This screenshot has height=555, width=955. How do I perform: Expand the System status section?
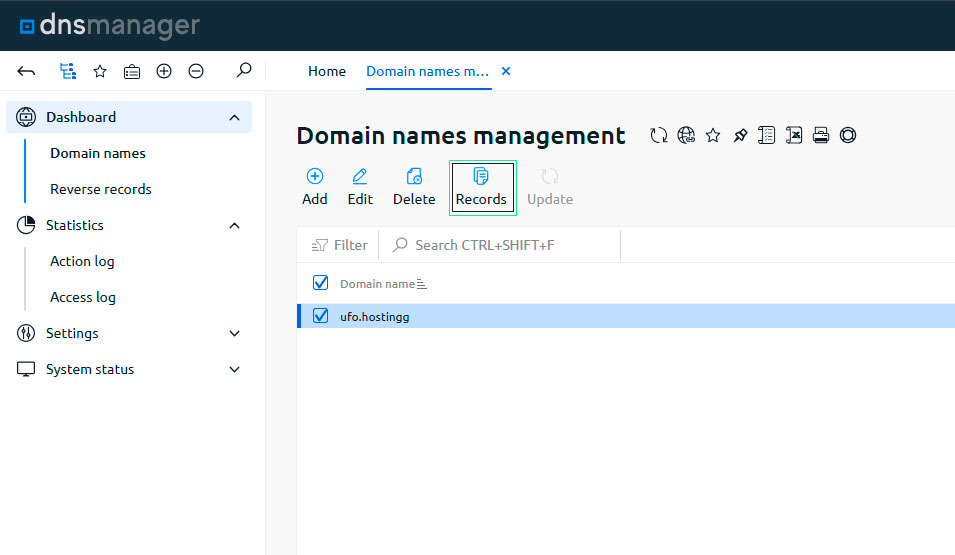pos(234,369)
